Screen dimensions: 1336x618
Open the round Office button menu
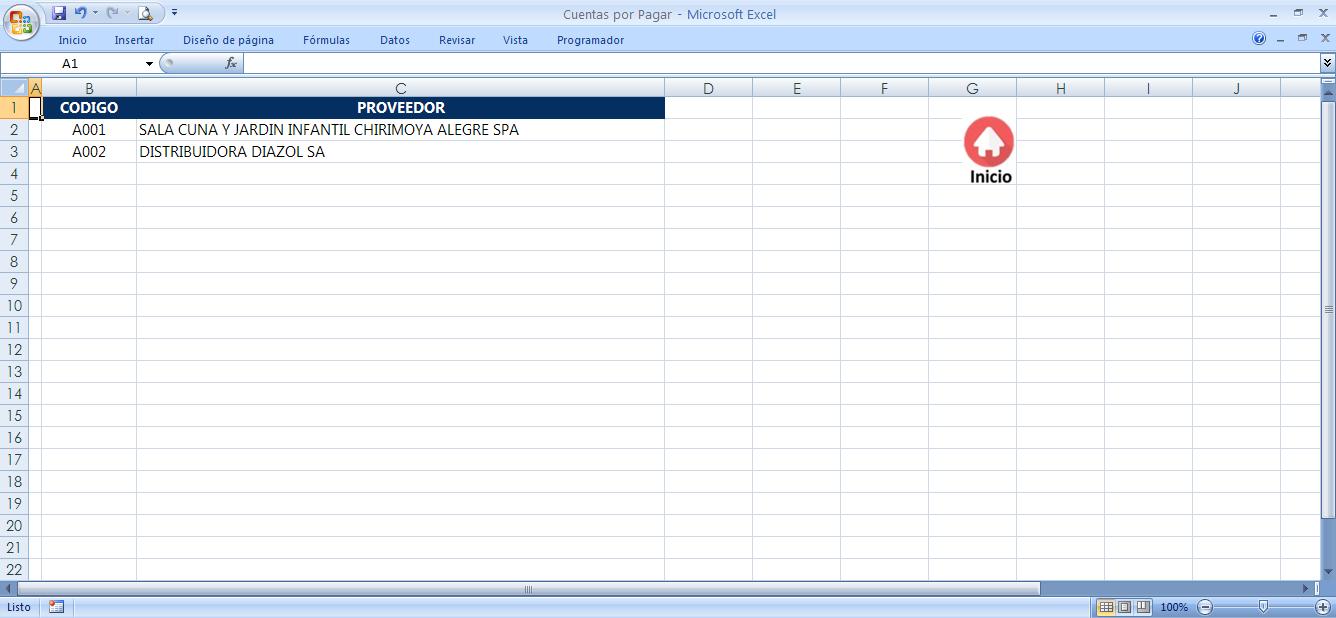(21, 22)
